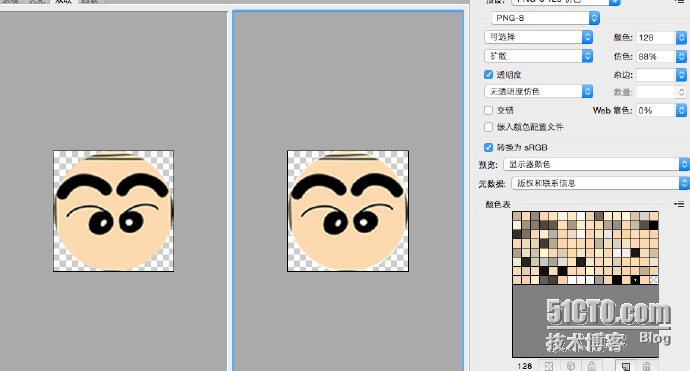Click the 颜色 128 value field
This screenshot has width=690, height=371.
coord(656,38)
